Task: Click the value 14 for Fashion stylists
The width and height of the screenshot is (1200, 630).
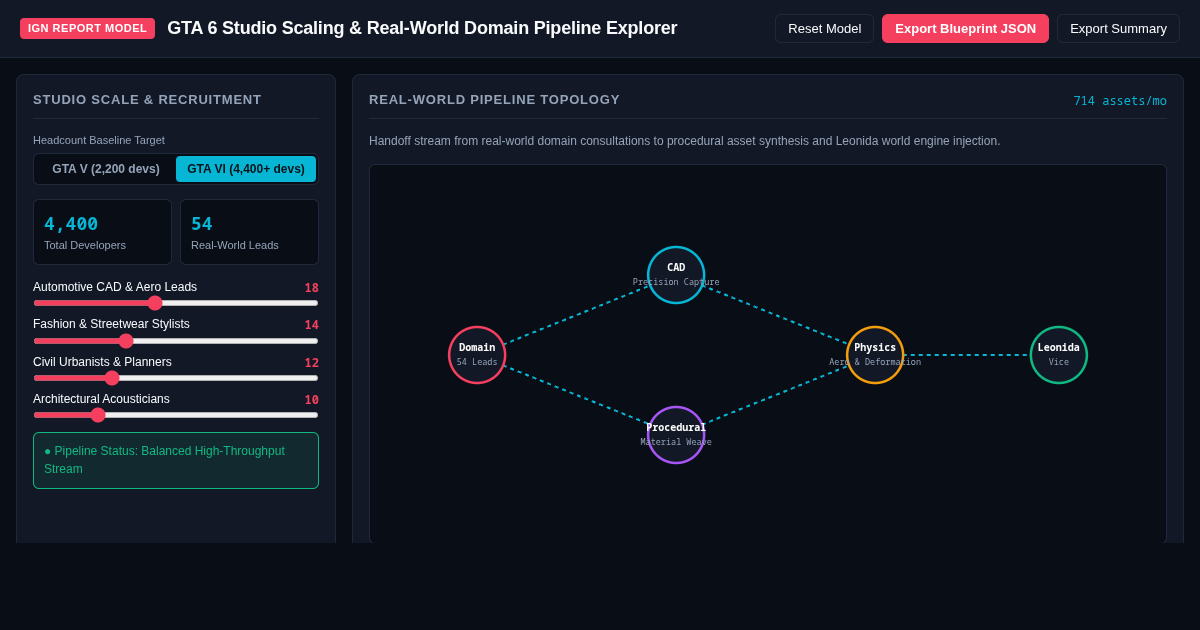Action: coord(312,325)
